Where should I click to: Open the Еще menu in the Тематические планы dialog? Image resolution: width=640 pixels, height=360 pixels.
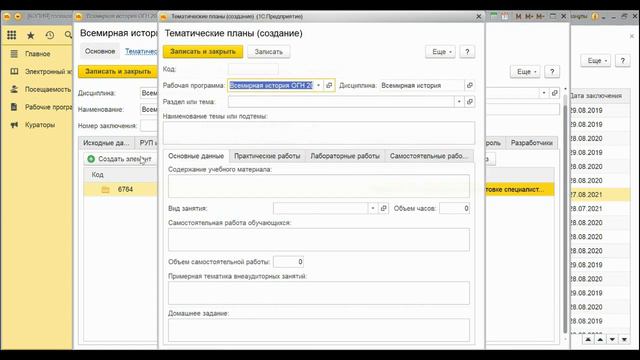(x=440, y=52)
